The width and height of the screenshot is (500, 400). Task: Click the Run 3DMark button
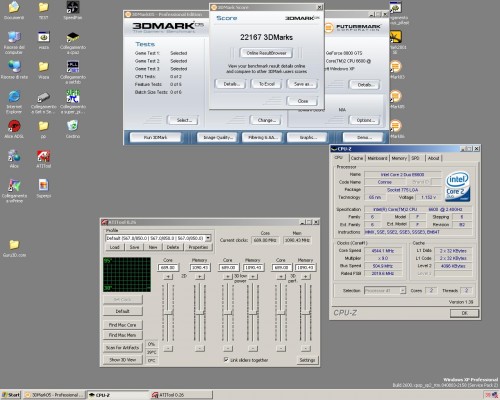click(x=155, y=137)
